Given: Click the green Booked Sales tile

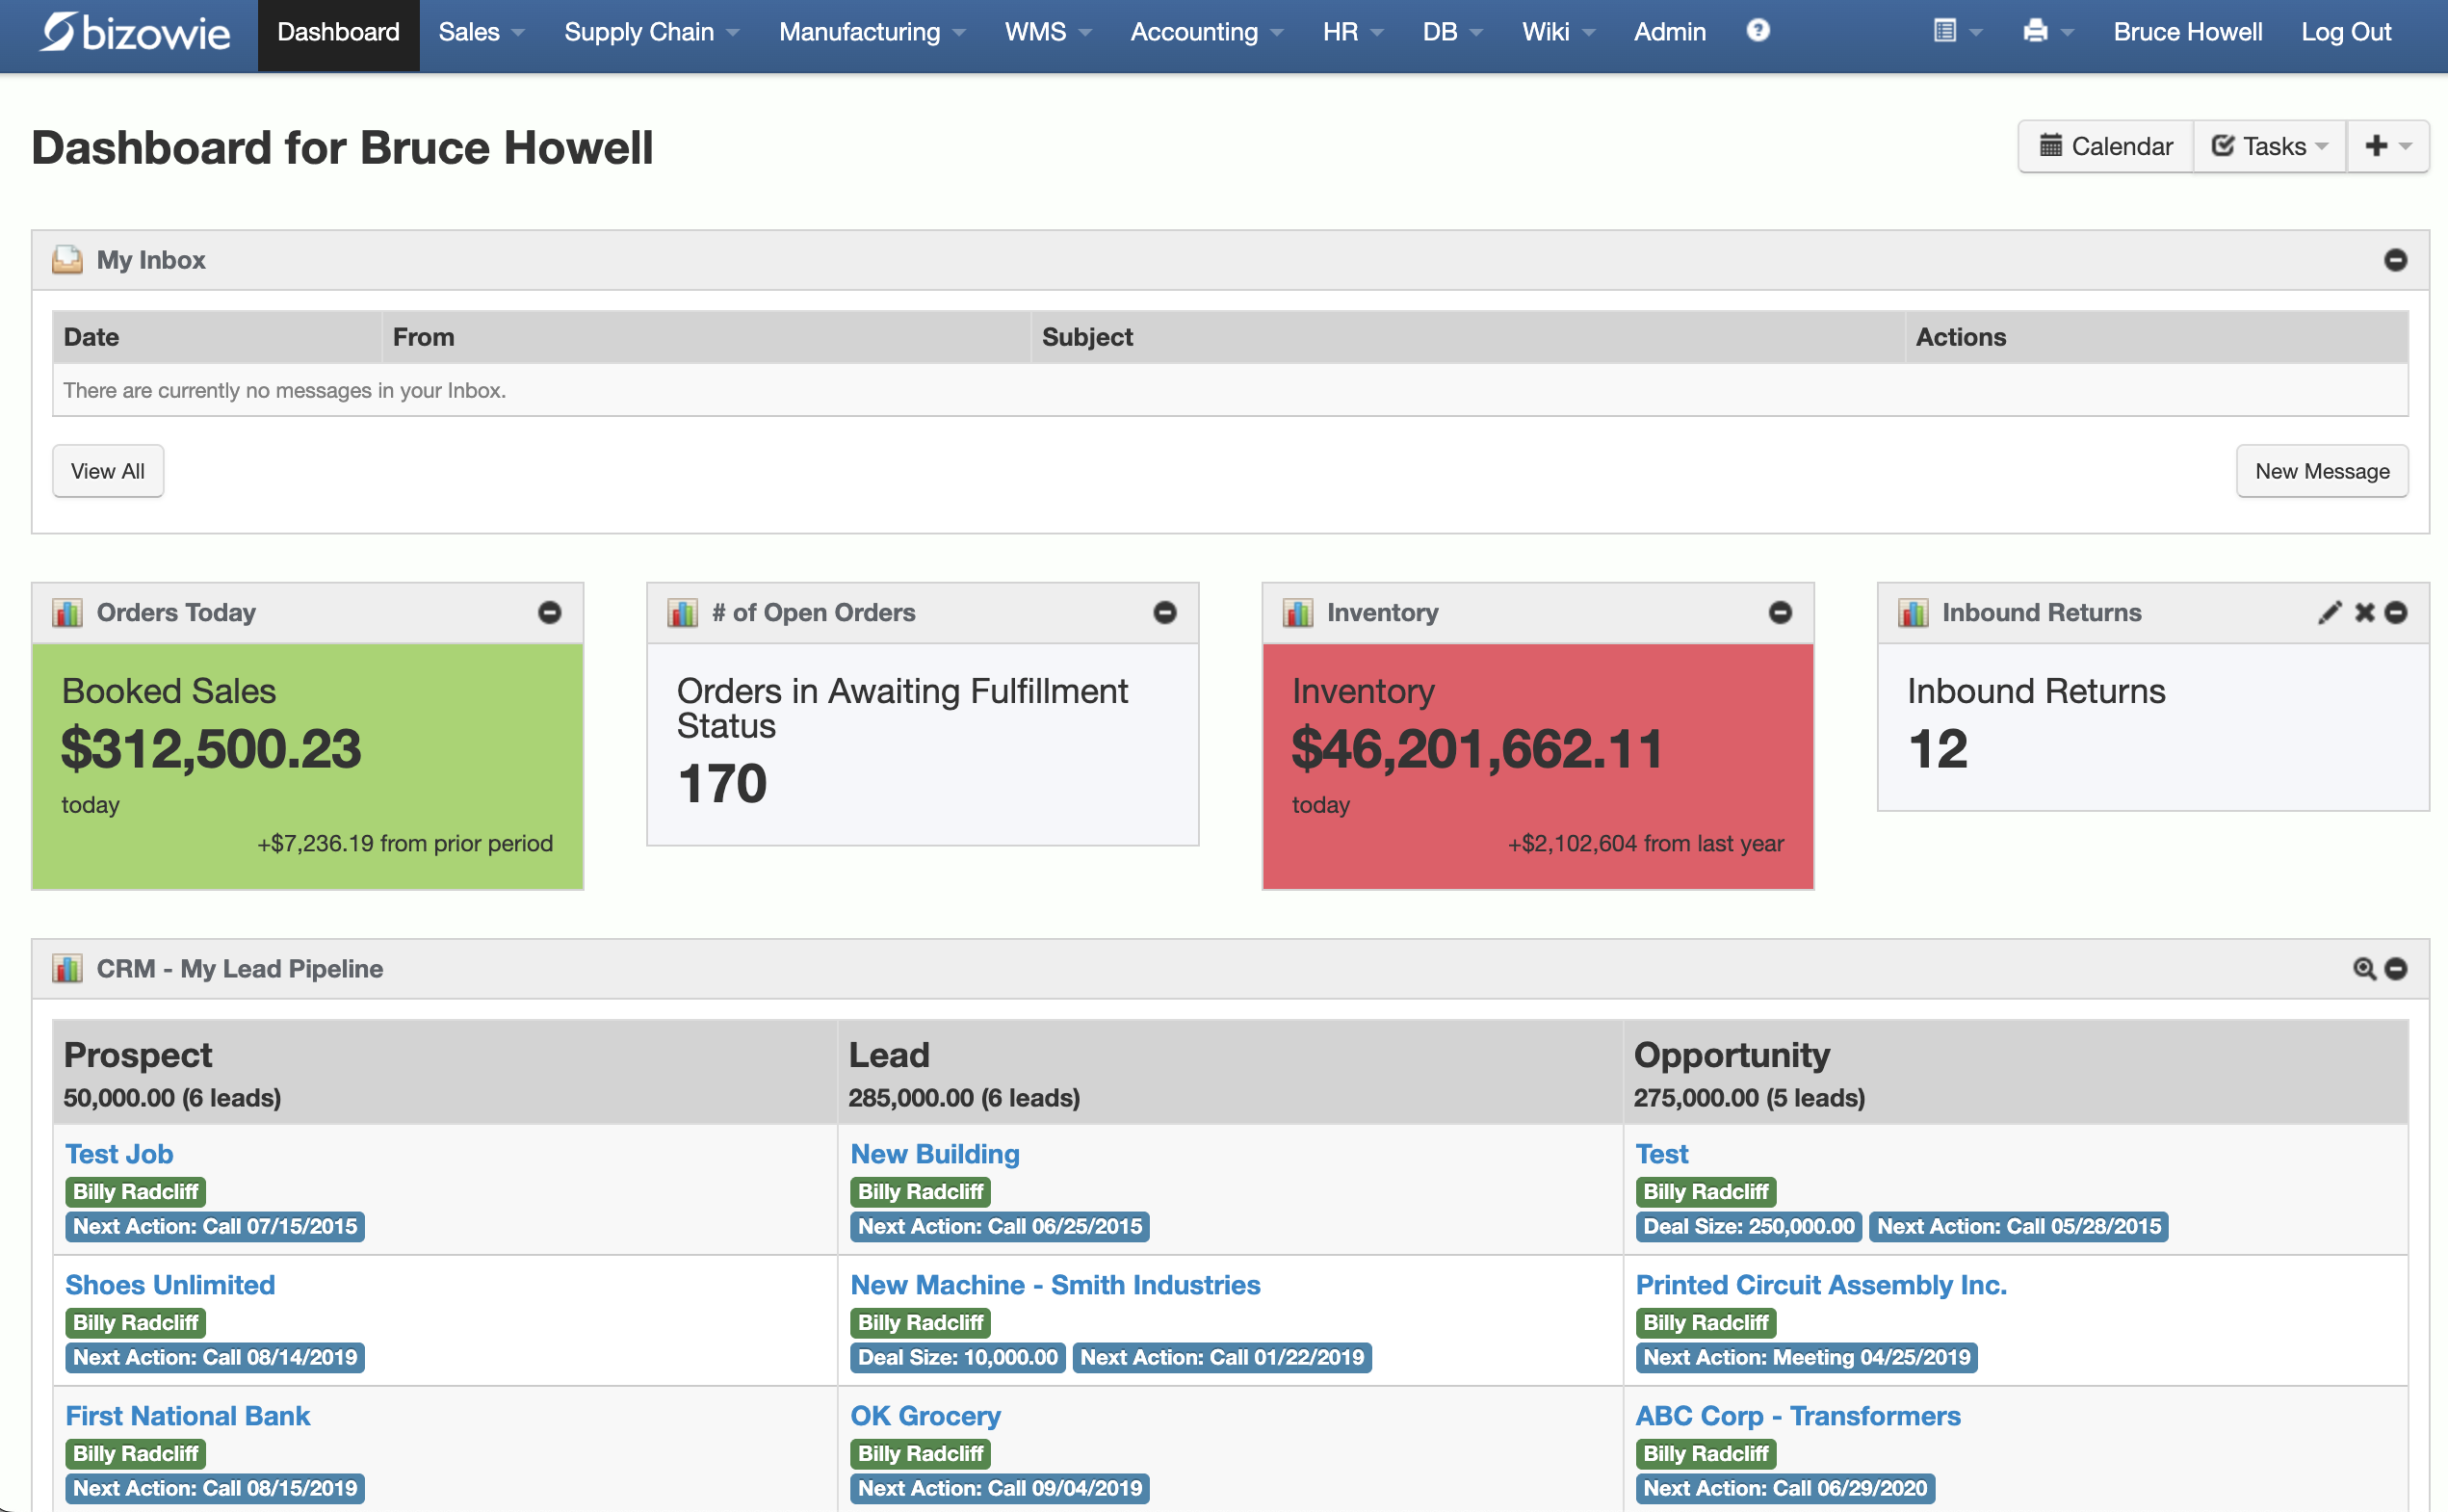Looking at the screenshot, I should pyautogui.click(x=307, y=765).
